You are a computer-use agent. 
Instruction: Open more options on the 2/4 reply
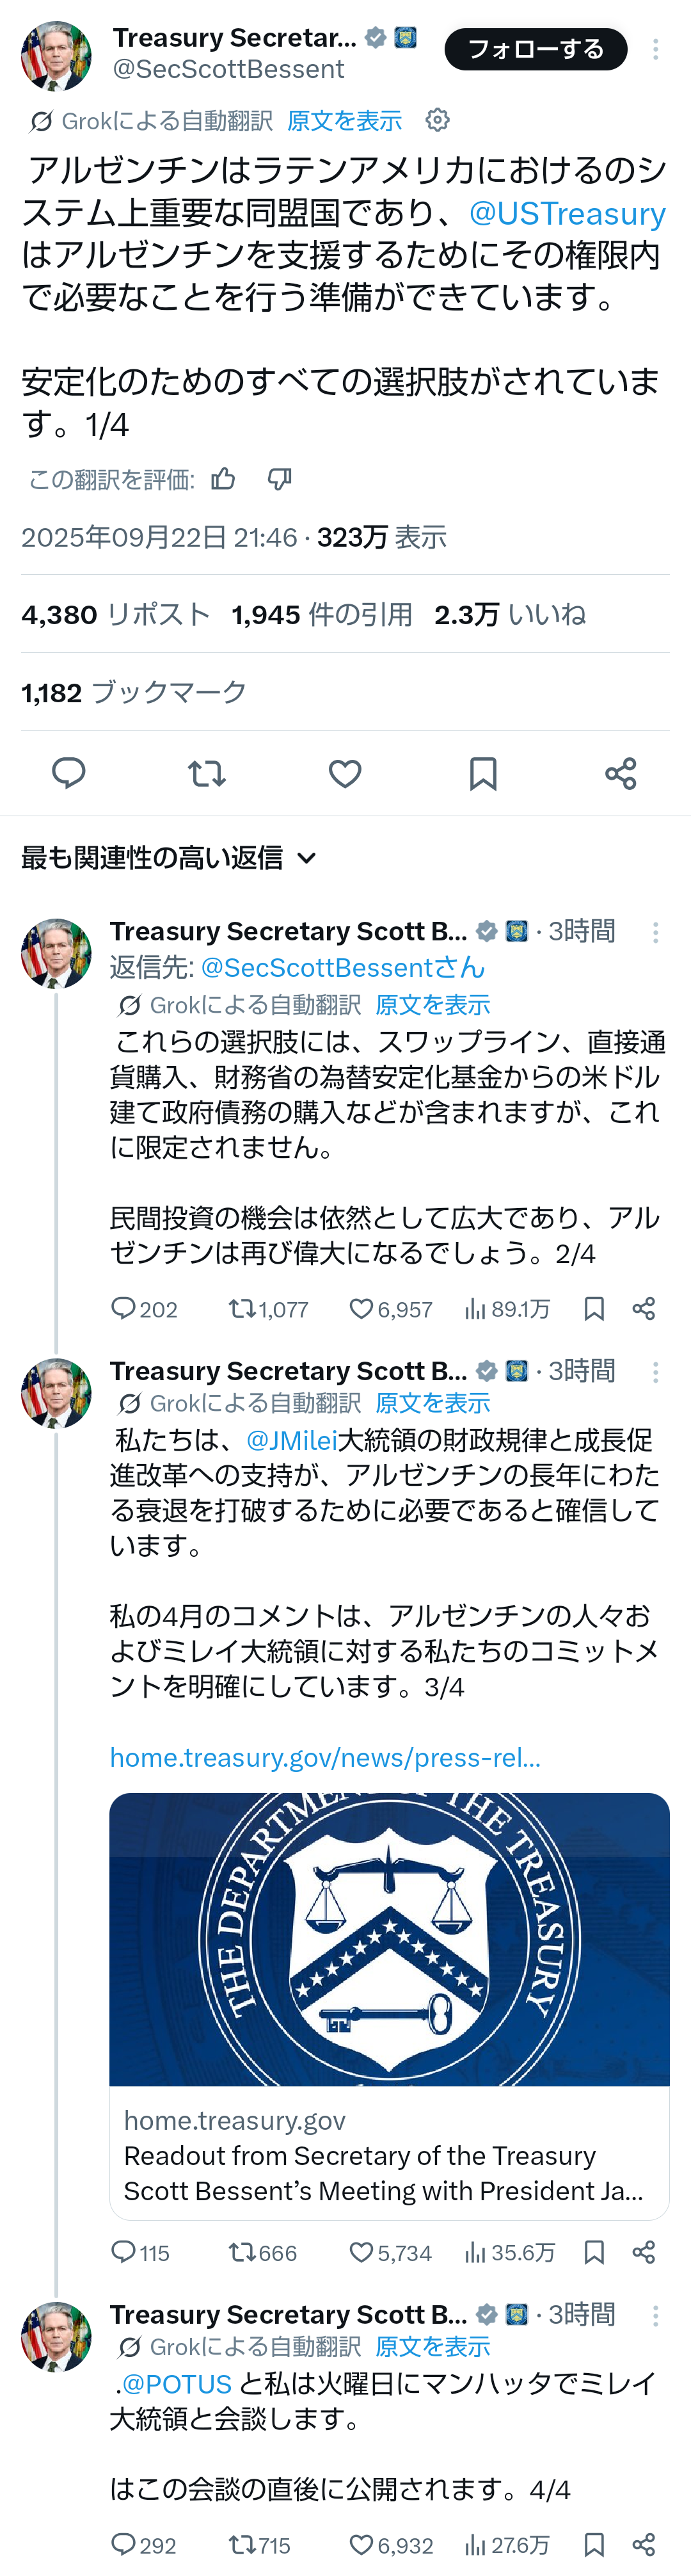655,932
